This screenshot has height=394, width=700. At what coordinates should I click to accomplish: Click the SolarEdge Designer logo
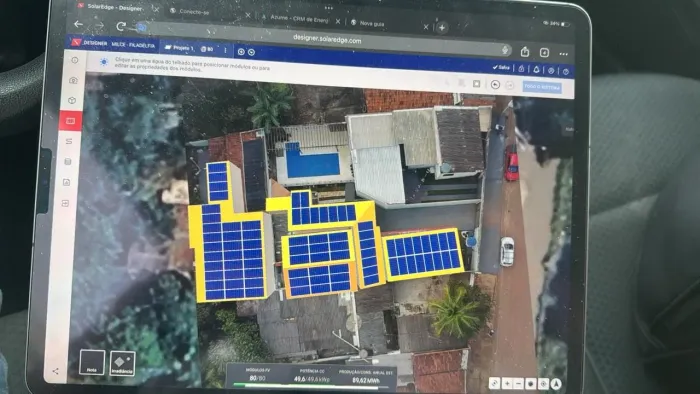tap(76, 42)
